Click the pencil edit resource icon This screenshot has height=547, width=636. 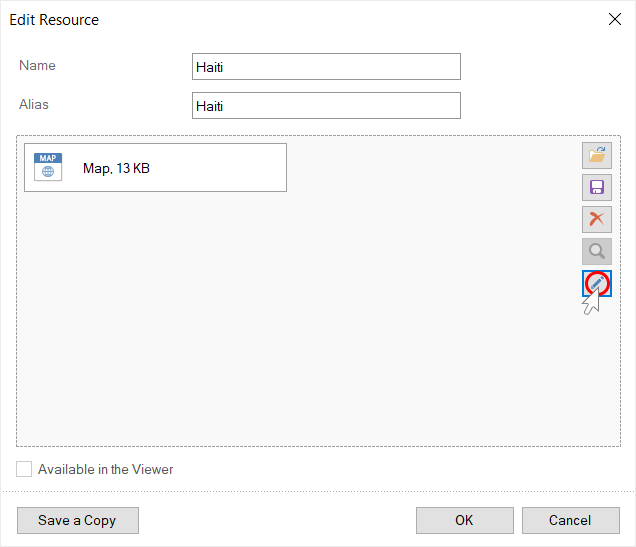pyautogui.click(x=597, y=283)
